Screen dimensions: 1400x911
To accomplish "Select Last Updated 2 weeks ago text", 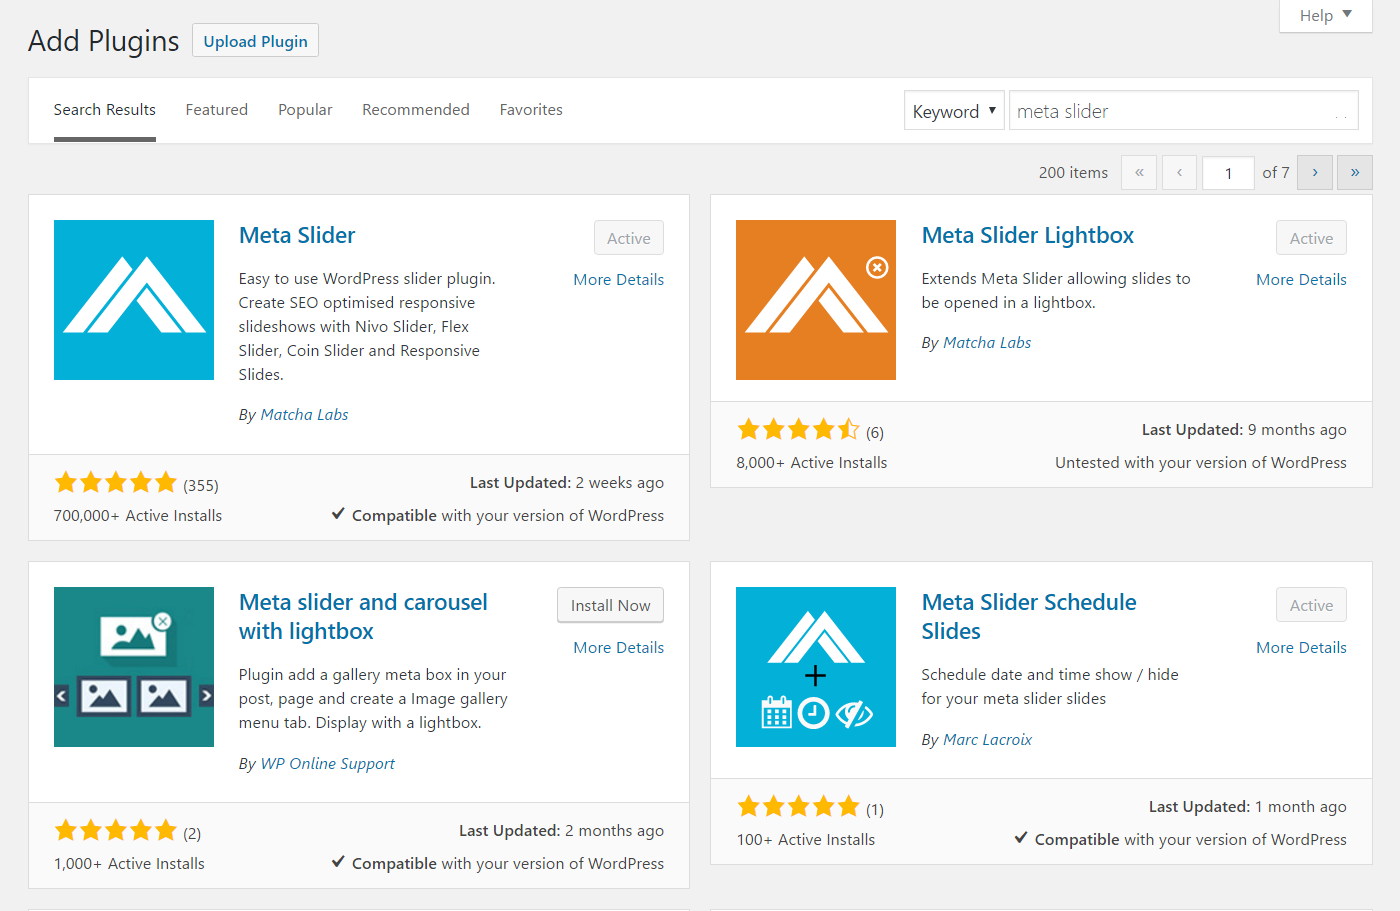I will coord(567,483).
